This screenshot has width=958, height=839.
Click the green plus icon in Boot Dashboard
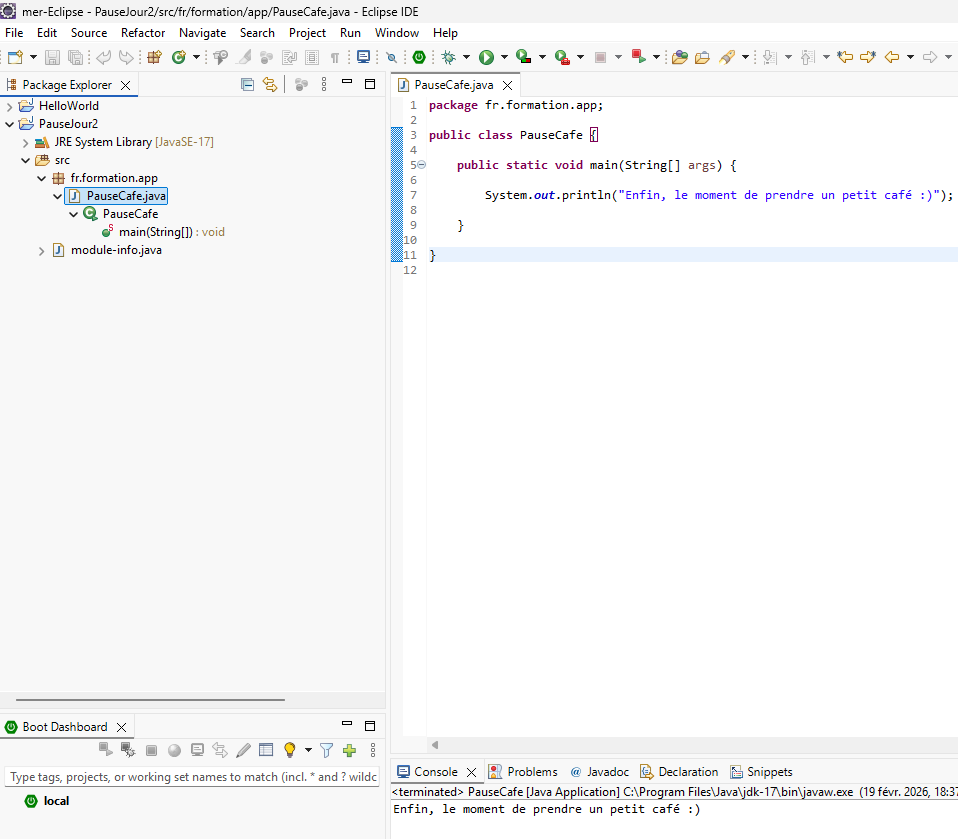click(x=349, y=750)
